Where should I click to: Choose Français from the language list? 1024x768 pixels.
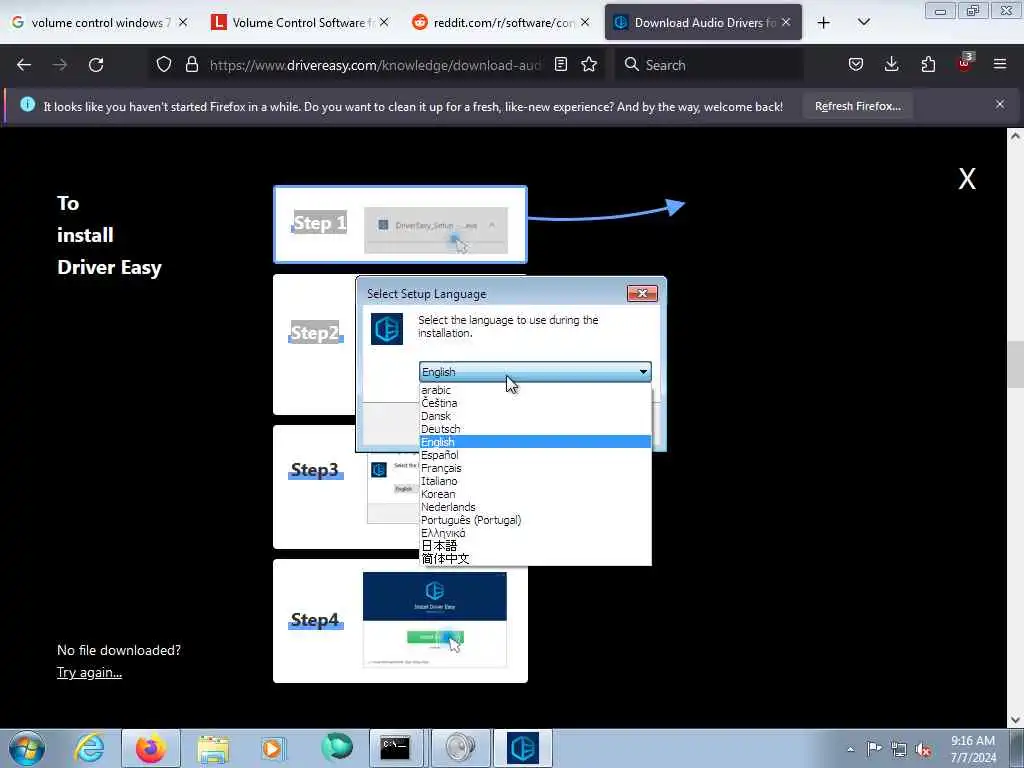point(535,468)
